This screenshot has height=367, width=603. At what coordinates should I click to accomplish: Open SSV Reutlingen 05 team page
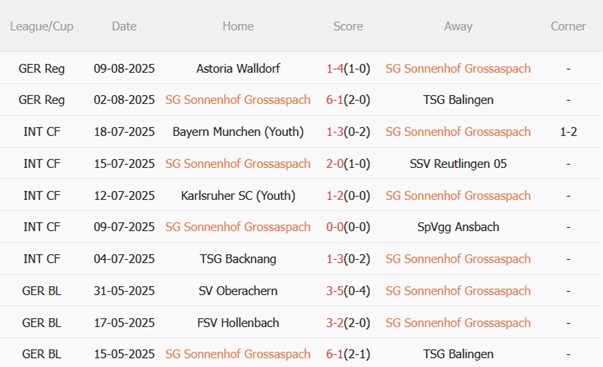[458, 164]
